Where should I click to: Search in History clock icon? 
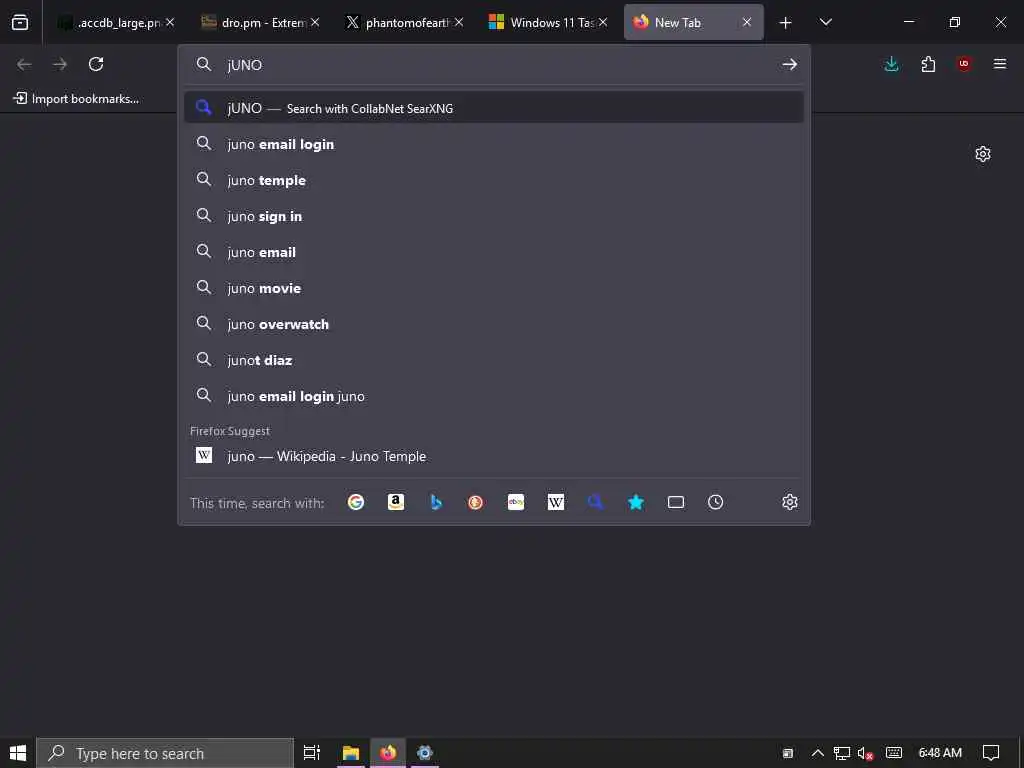point(716,502)
